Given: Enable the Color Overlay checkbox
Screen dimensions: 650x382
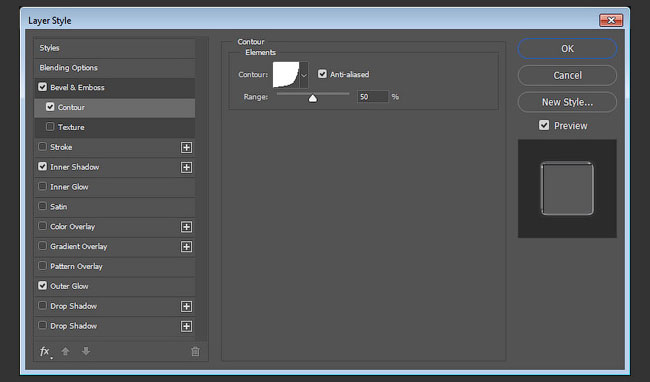Looking at the screenshot, I should [42, 226].
